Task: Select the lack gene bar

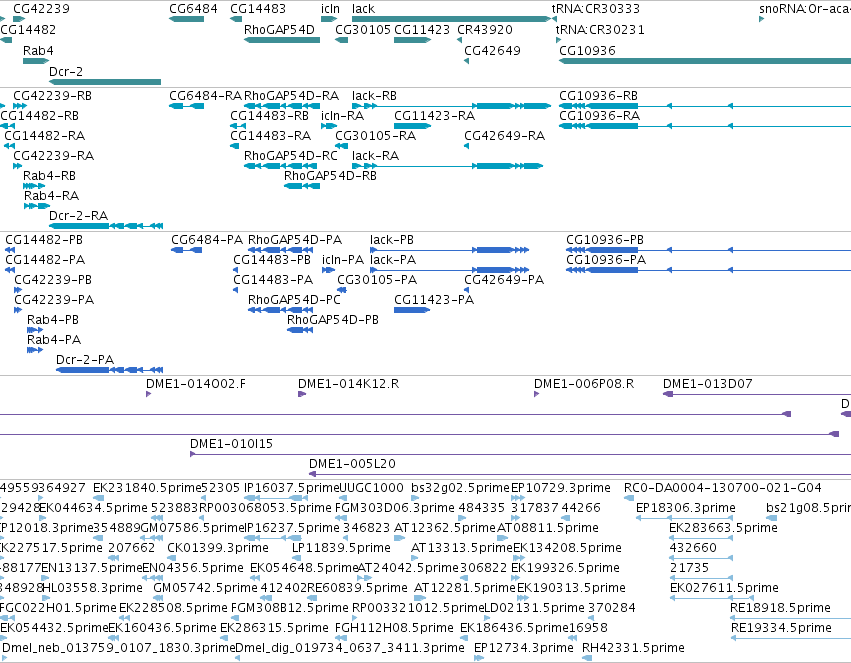Action: tap(451, 19)
